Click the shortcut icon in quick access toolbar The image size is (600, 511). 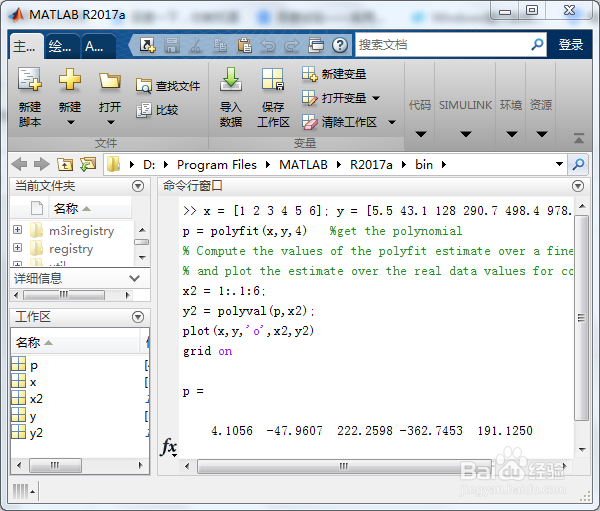[147, 46]
